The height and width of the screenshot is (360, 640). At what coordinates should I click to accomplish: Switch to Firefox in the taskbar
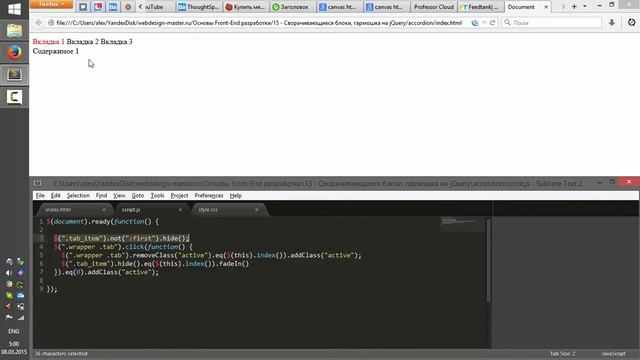tap(14, 52)
